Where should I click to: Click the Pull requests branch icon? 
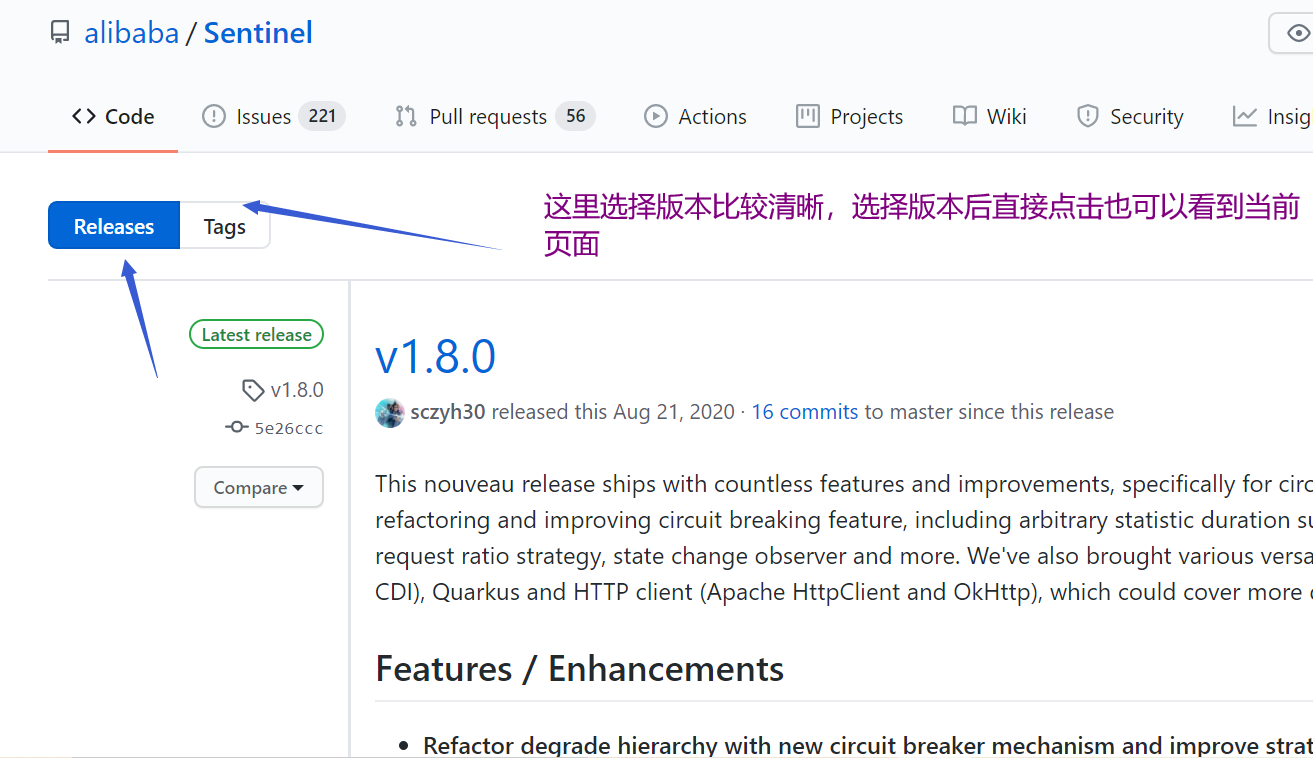tap(405, 116)
